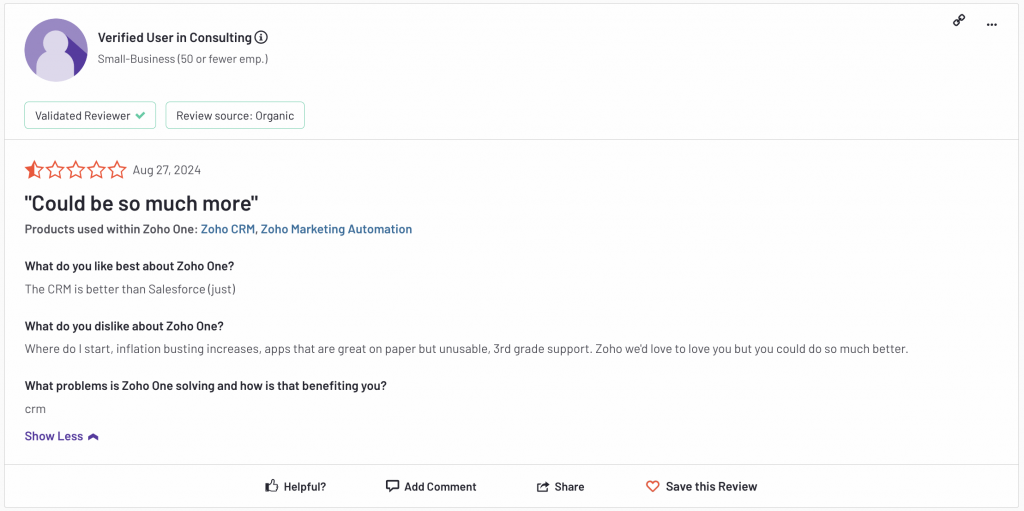Screen dimensions: 1024x511
Task: Click the fifth empty star in rating
Action: (117, 170)
